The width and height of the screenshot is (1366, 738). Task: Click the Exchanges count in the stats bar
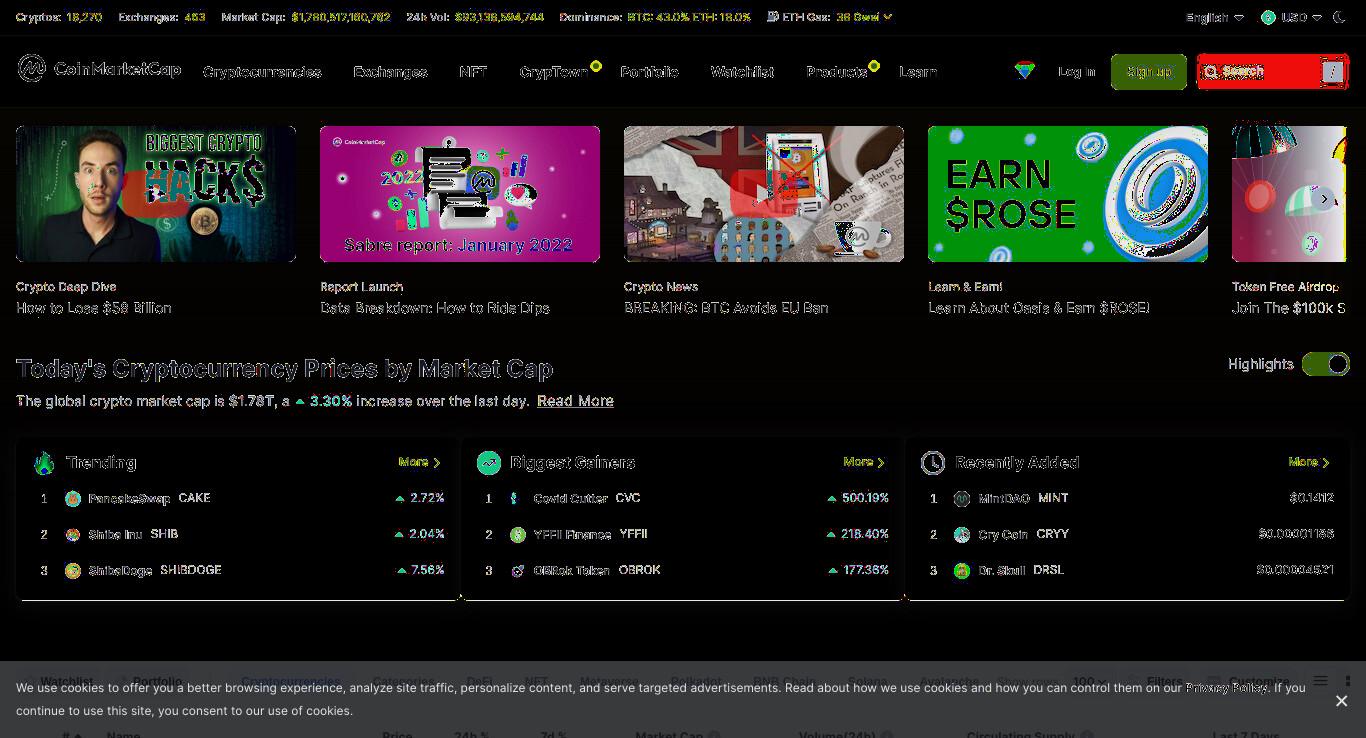[x=194, y=17]
